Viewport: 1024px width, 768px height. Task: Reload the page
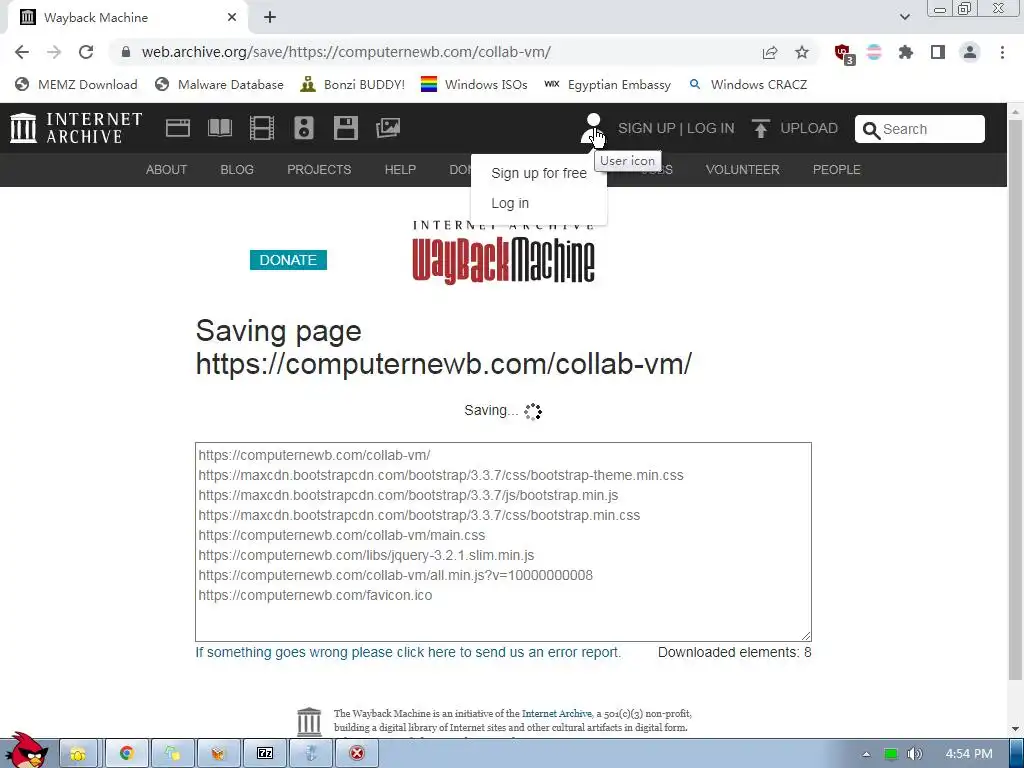tap(86, 52)
